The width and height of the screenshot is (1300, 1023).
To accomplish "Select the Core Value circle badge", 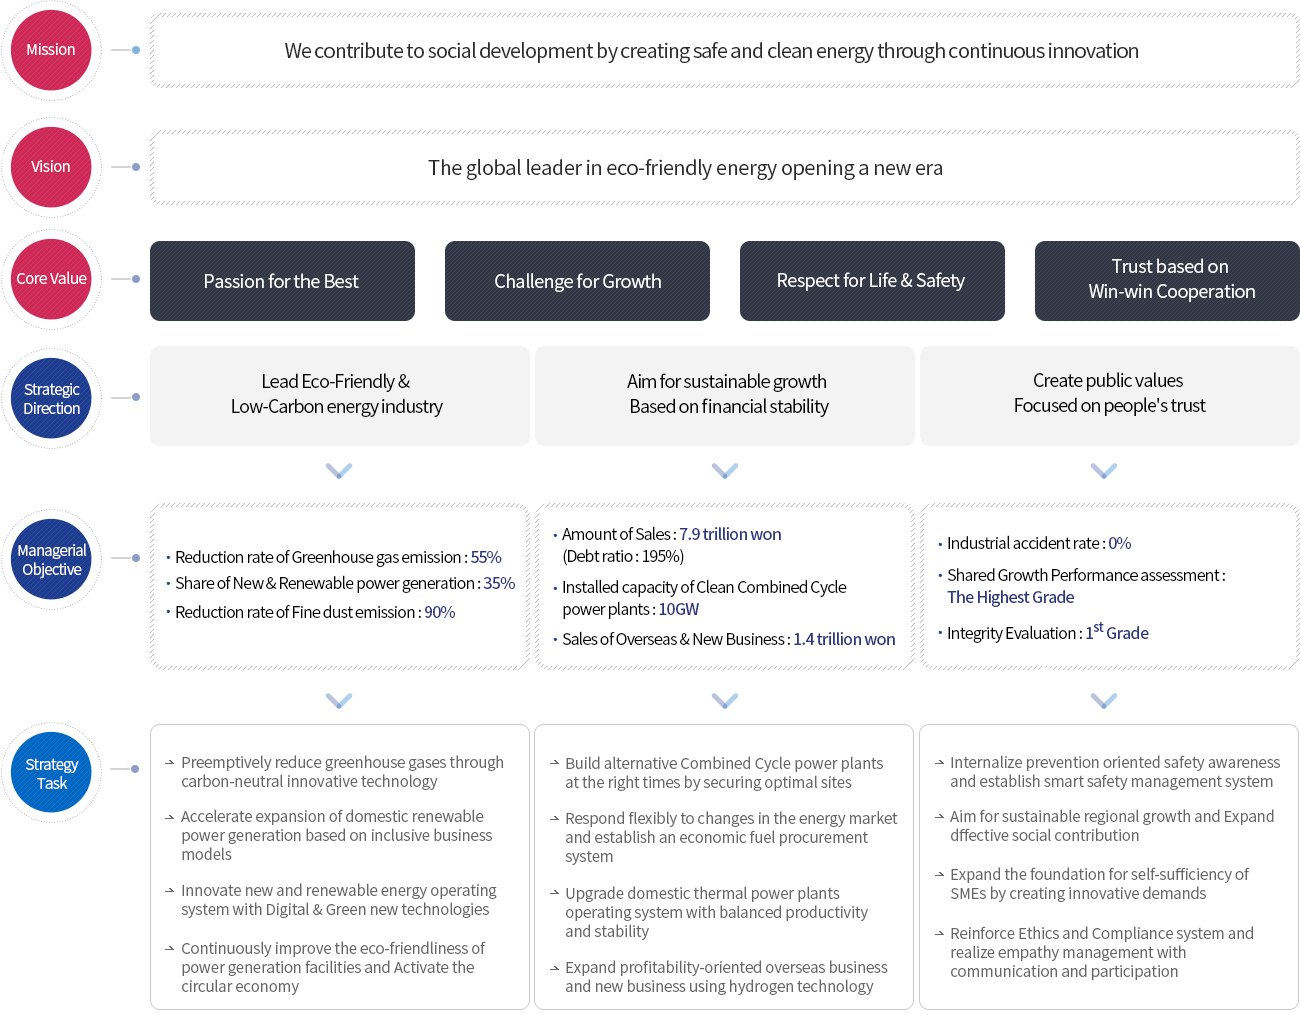I will coord(51,279).
